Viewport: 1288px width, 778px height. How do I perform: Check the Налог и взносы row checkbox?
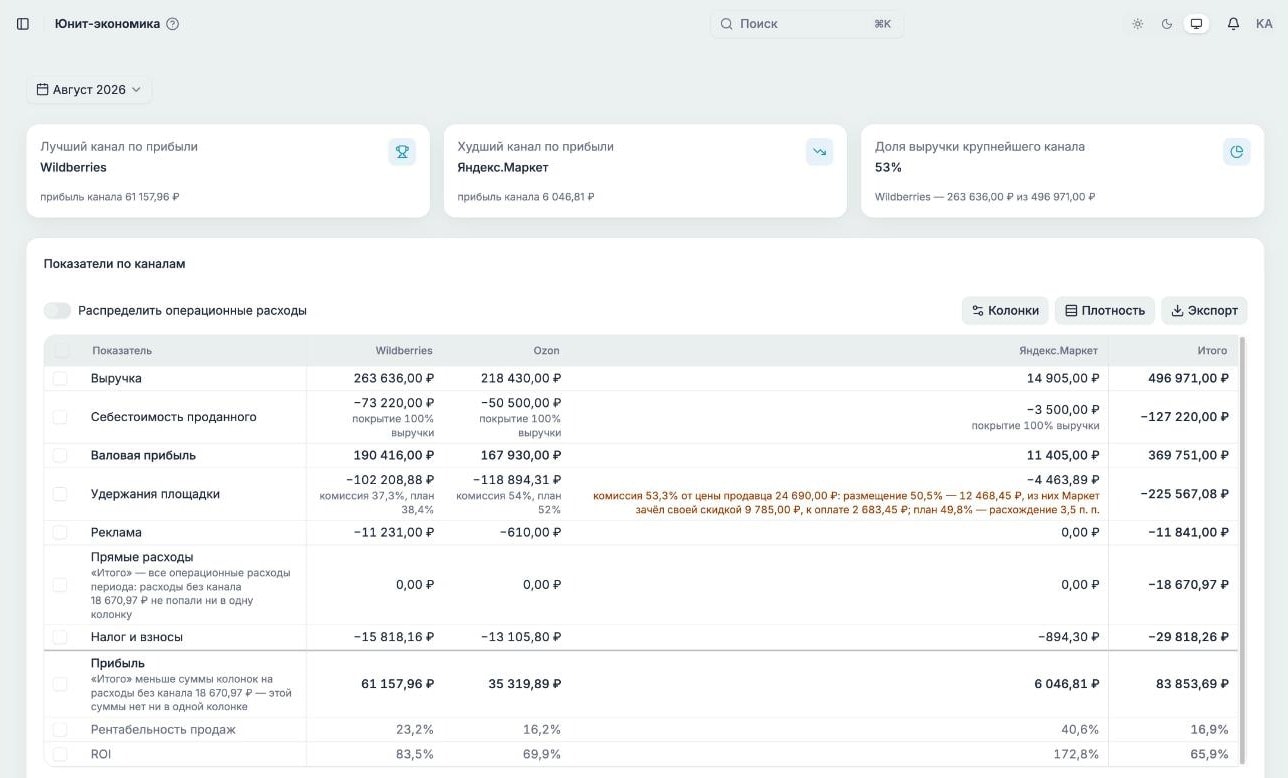[x=60, y=637]
